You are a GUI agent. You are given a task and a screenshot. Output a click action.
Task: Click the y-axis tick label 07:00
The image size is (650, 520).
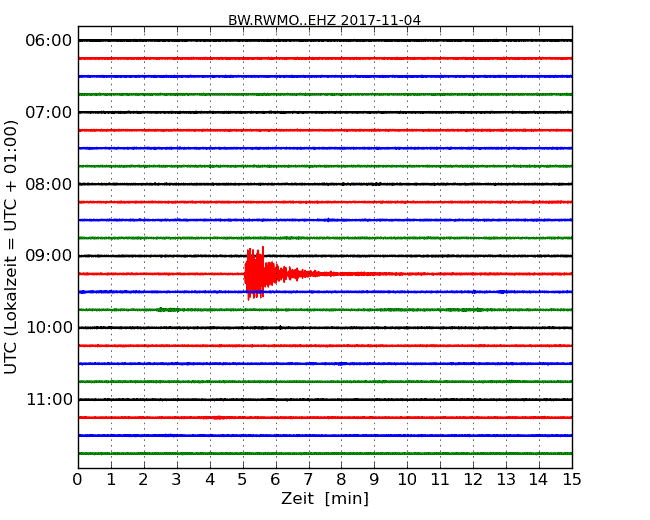click(x=49, y=112)
